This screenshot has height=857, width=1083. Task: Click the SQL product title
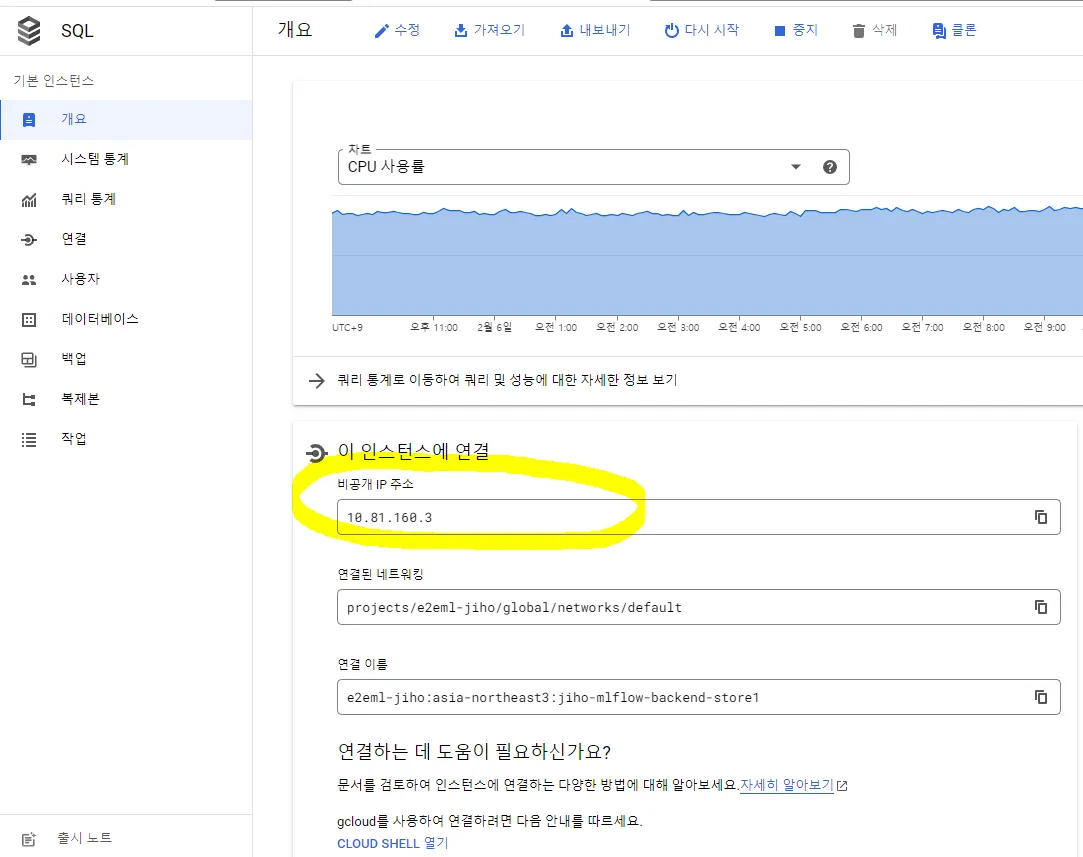click(x=77, y=31)
